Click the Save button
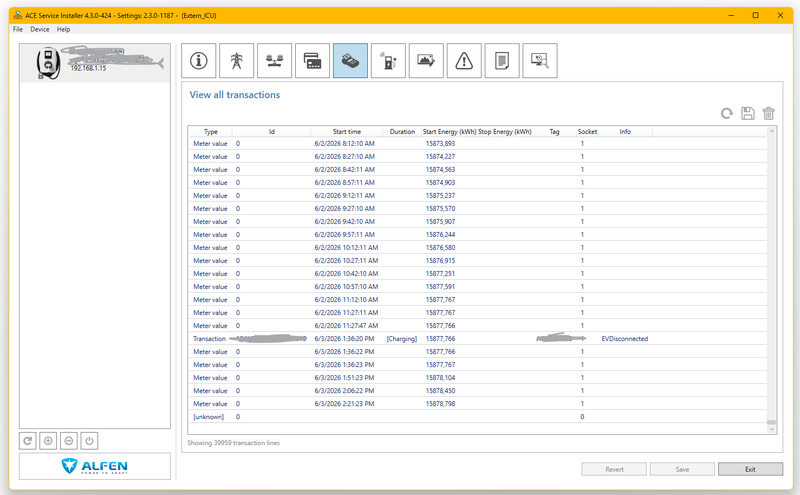 click(x=682, y=469)
